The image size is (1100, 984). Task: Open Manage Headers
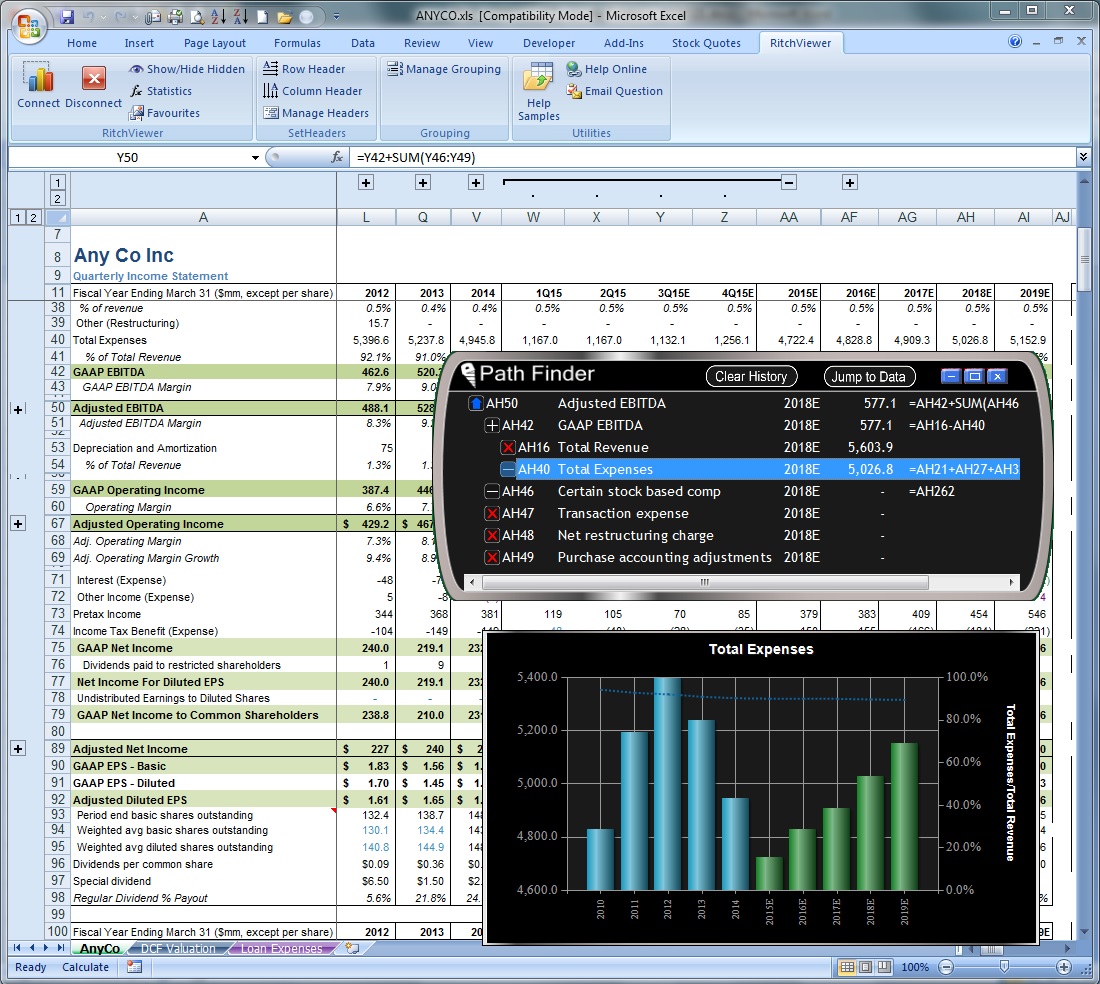315,113
